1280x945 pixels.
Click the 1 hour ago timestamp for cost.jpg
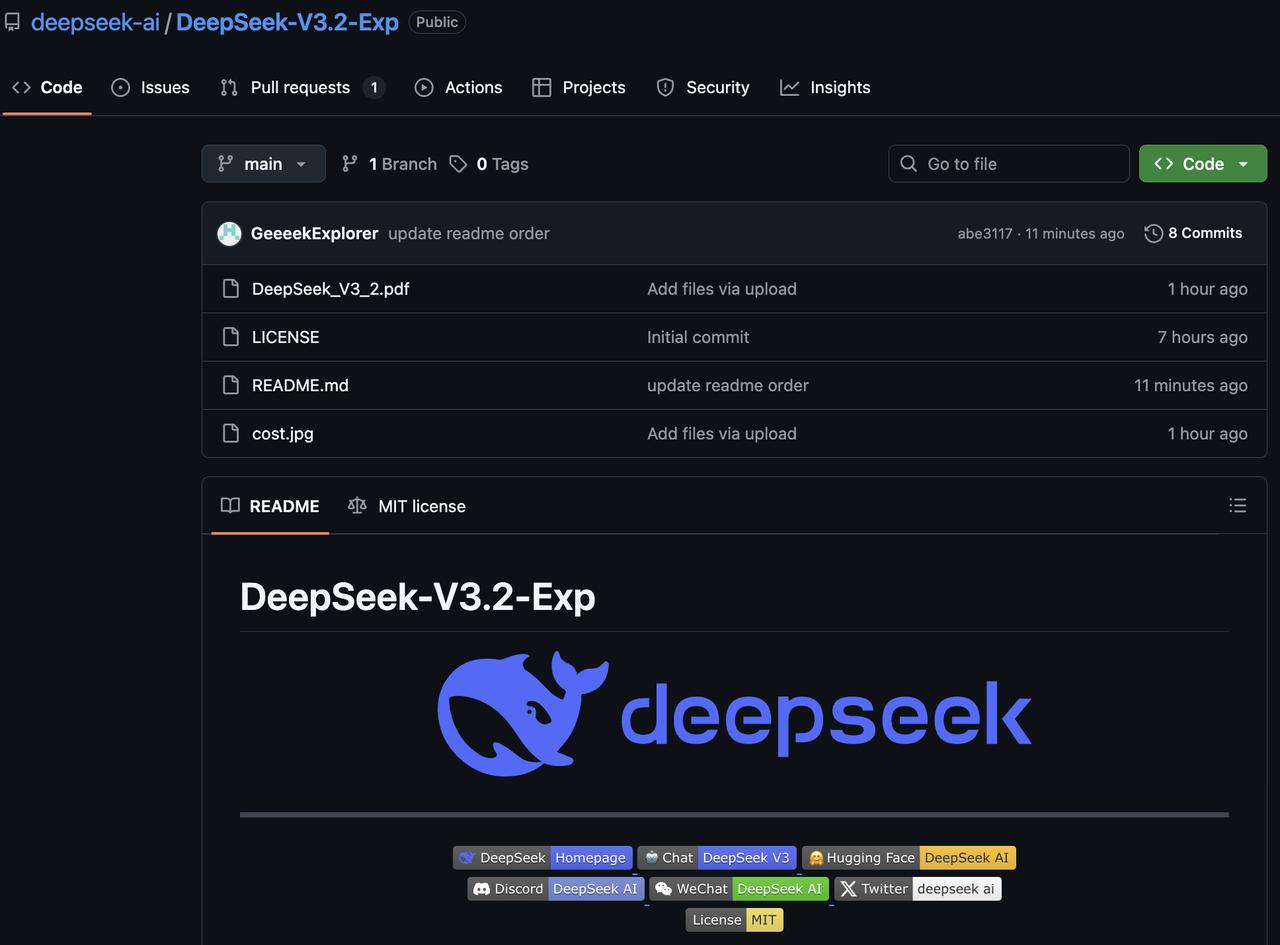click(1208, 433)
